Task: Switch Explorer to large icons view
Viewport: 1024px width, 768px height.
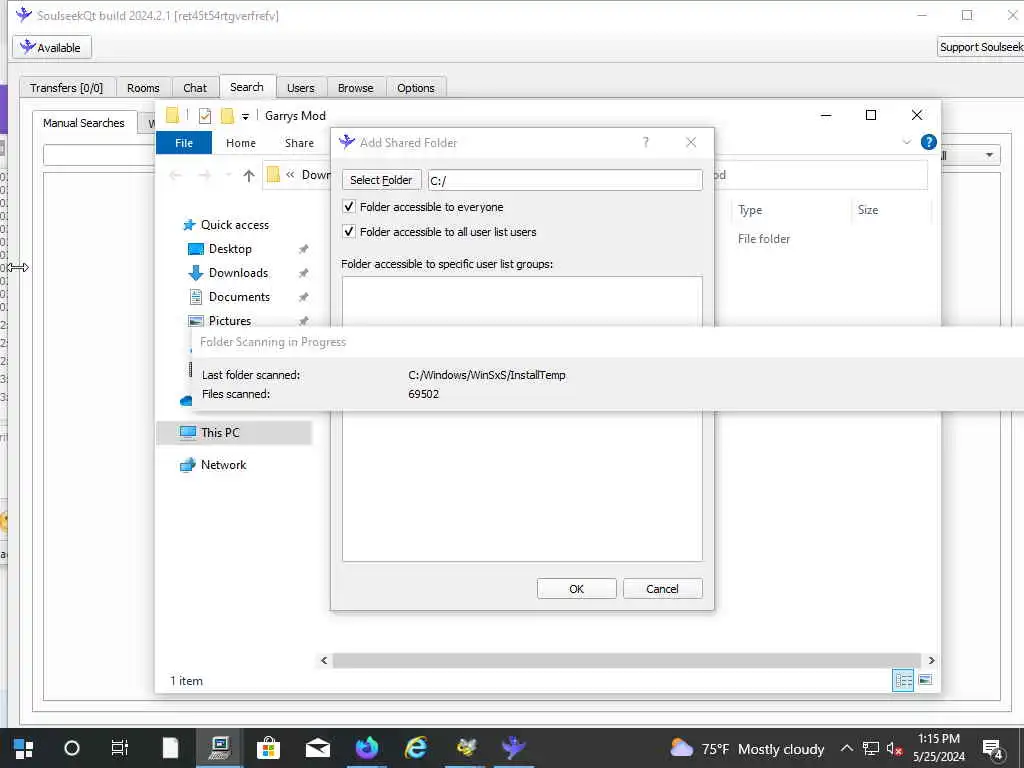Action: [x=925, y=680]
